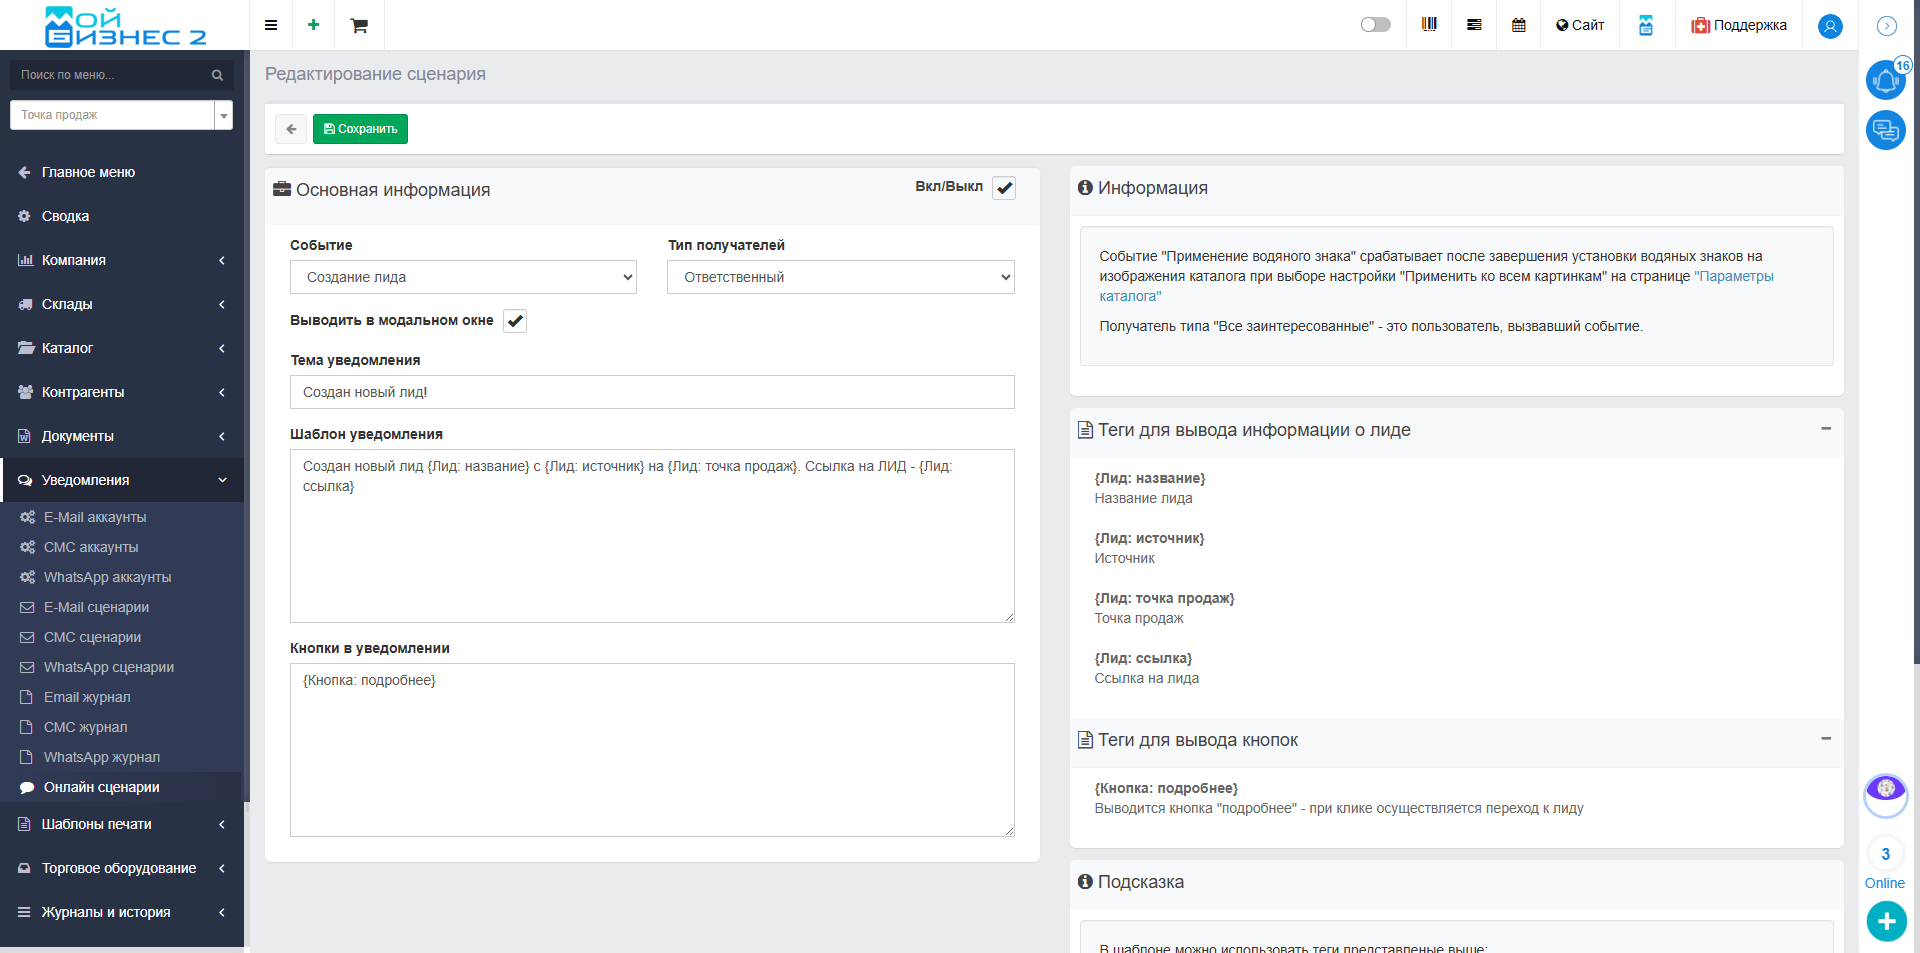This screenshot has height=953, width=1920.
Task: Collapse the Теги для вывода кнопок panel
Action: (1825, 739)
